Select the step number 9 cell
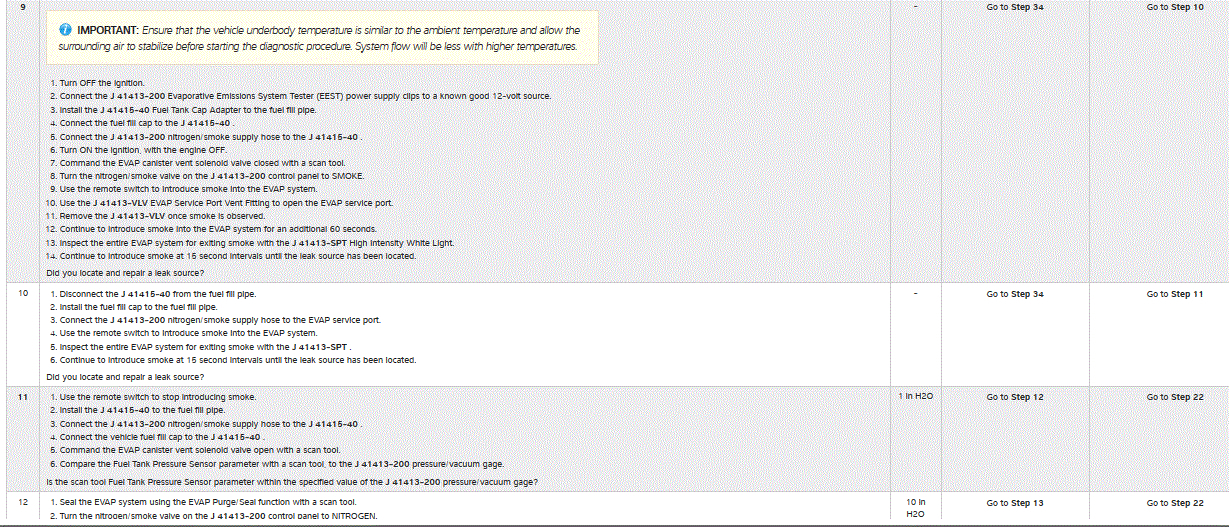The image size is (1229, 527). (21, 7)
